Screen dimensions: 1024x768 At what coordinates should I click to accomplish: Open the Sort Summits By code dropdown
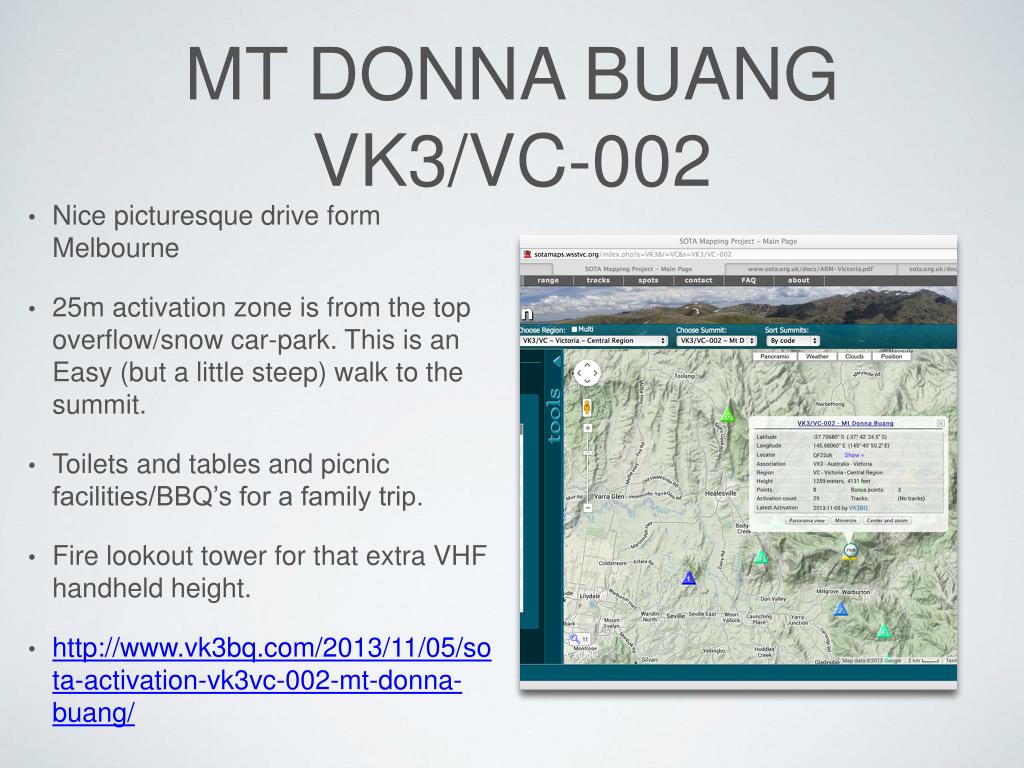coord(793,341)
